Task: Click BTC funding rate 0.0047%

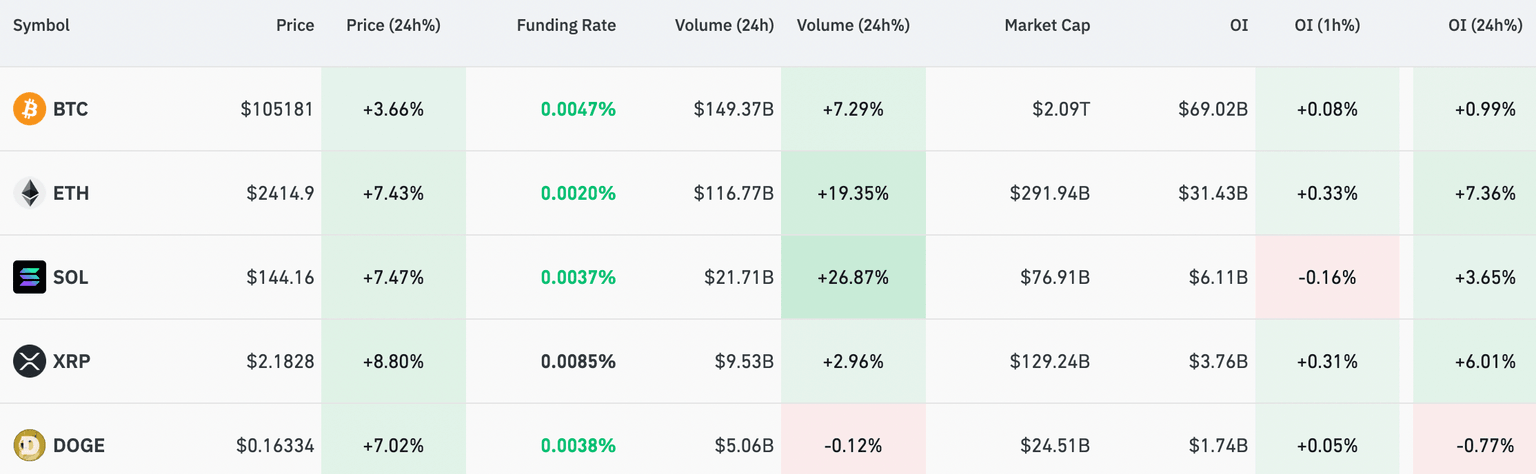Action: 578,109
